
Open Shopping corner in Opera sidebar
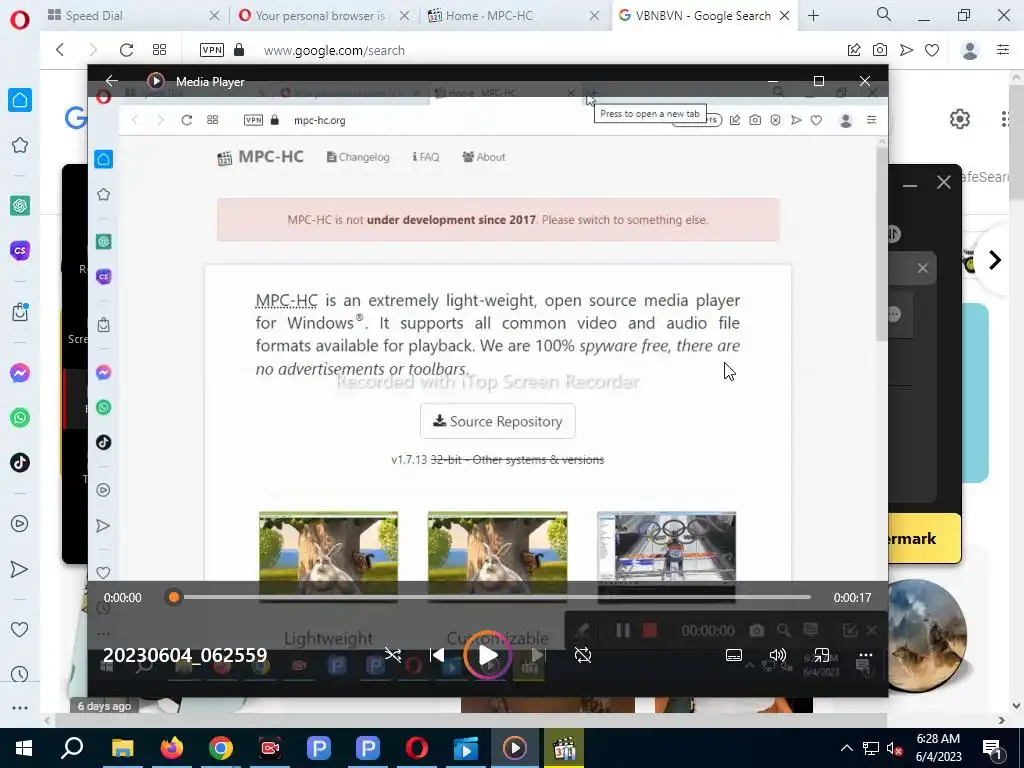point(20,312)
